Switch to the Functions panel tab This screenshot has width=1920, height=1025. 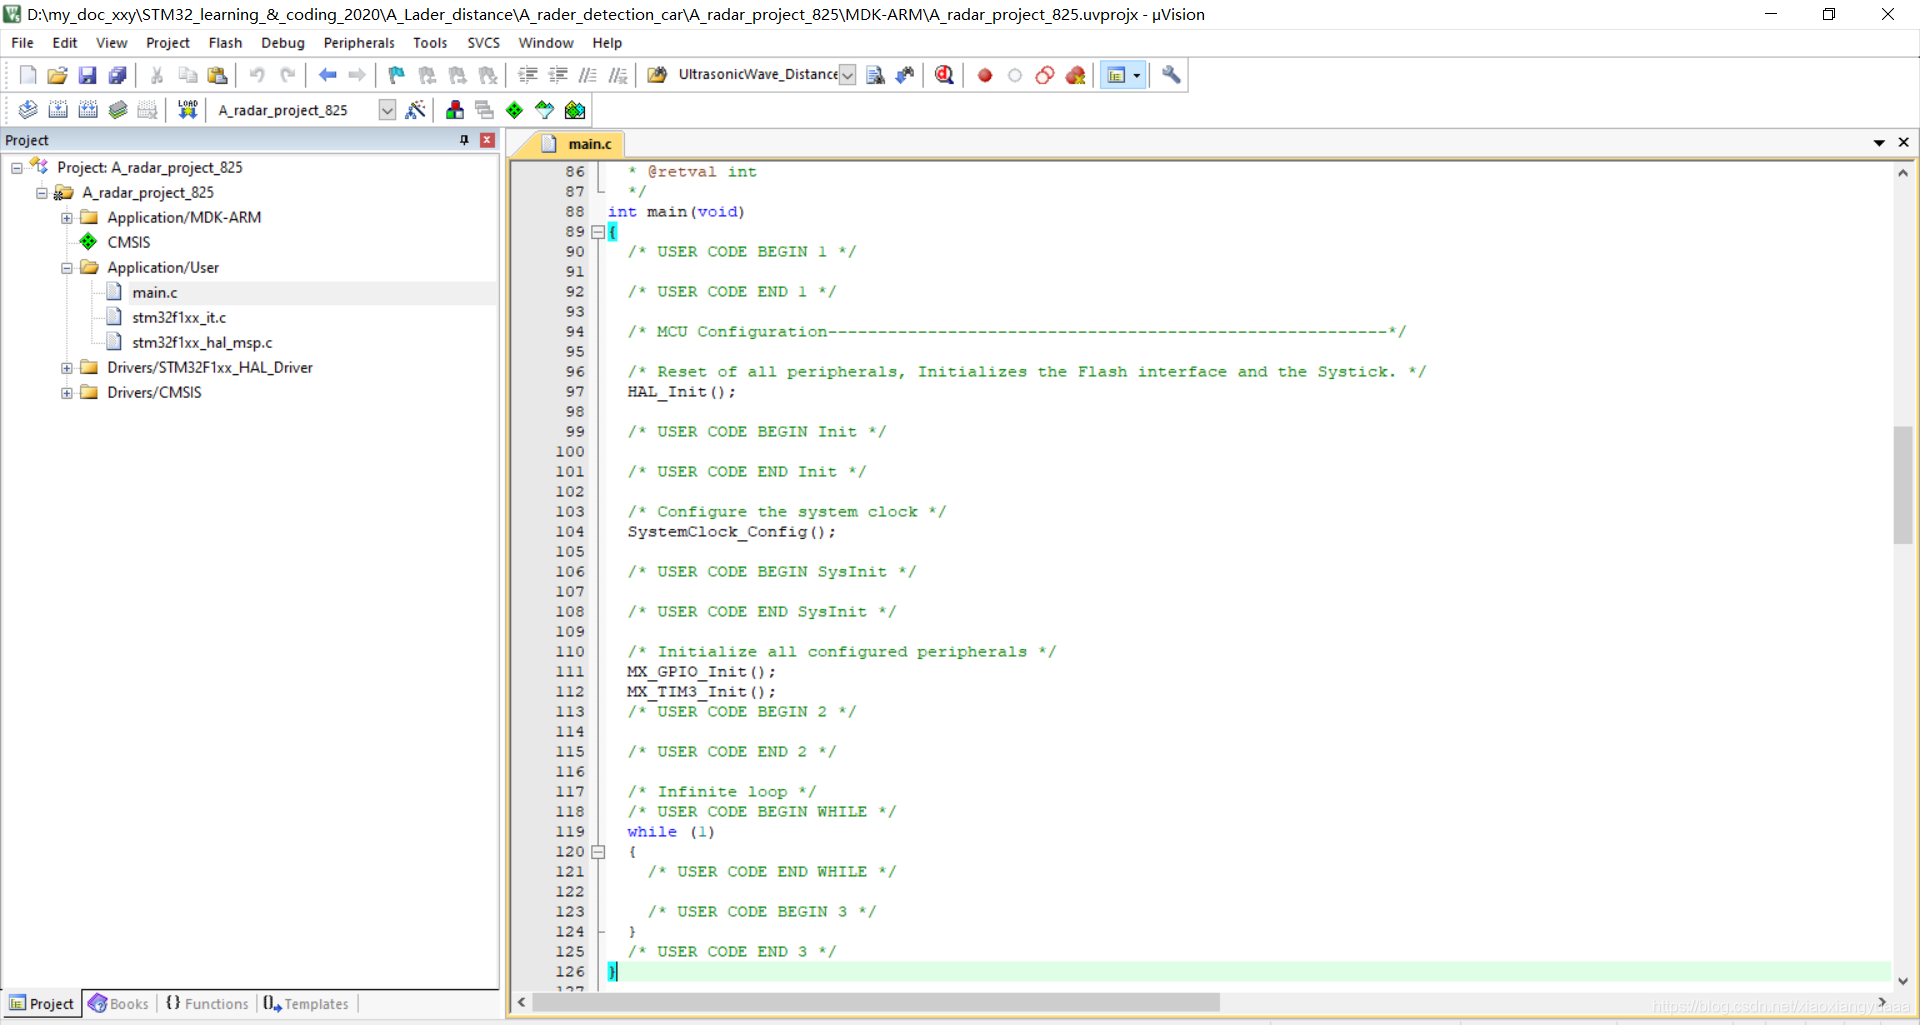coord(207,1003)
